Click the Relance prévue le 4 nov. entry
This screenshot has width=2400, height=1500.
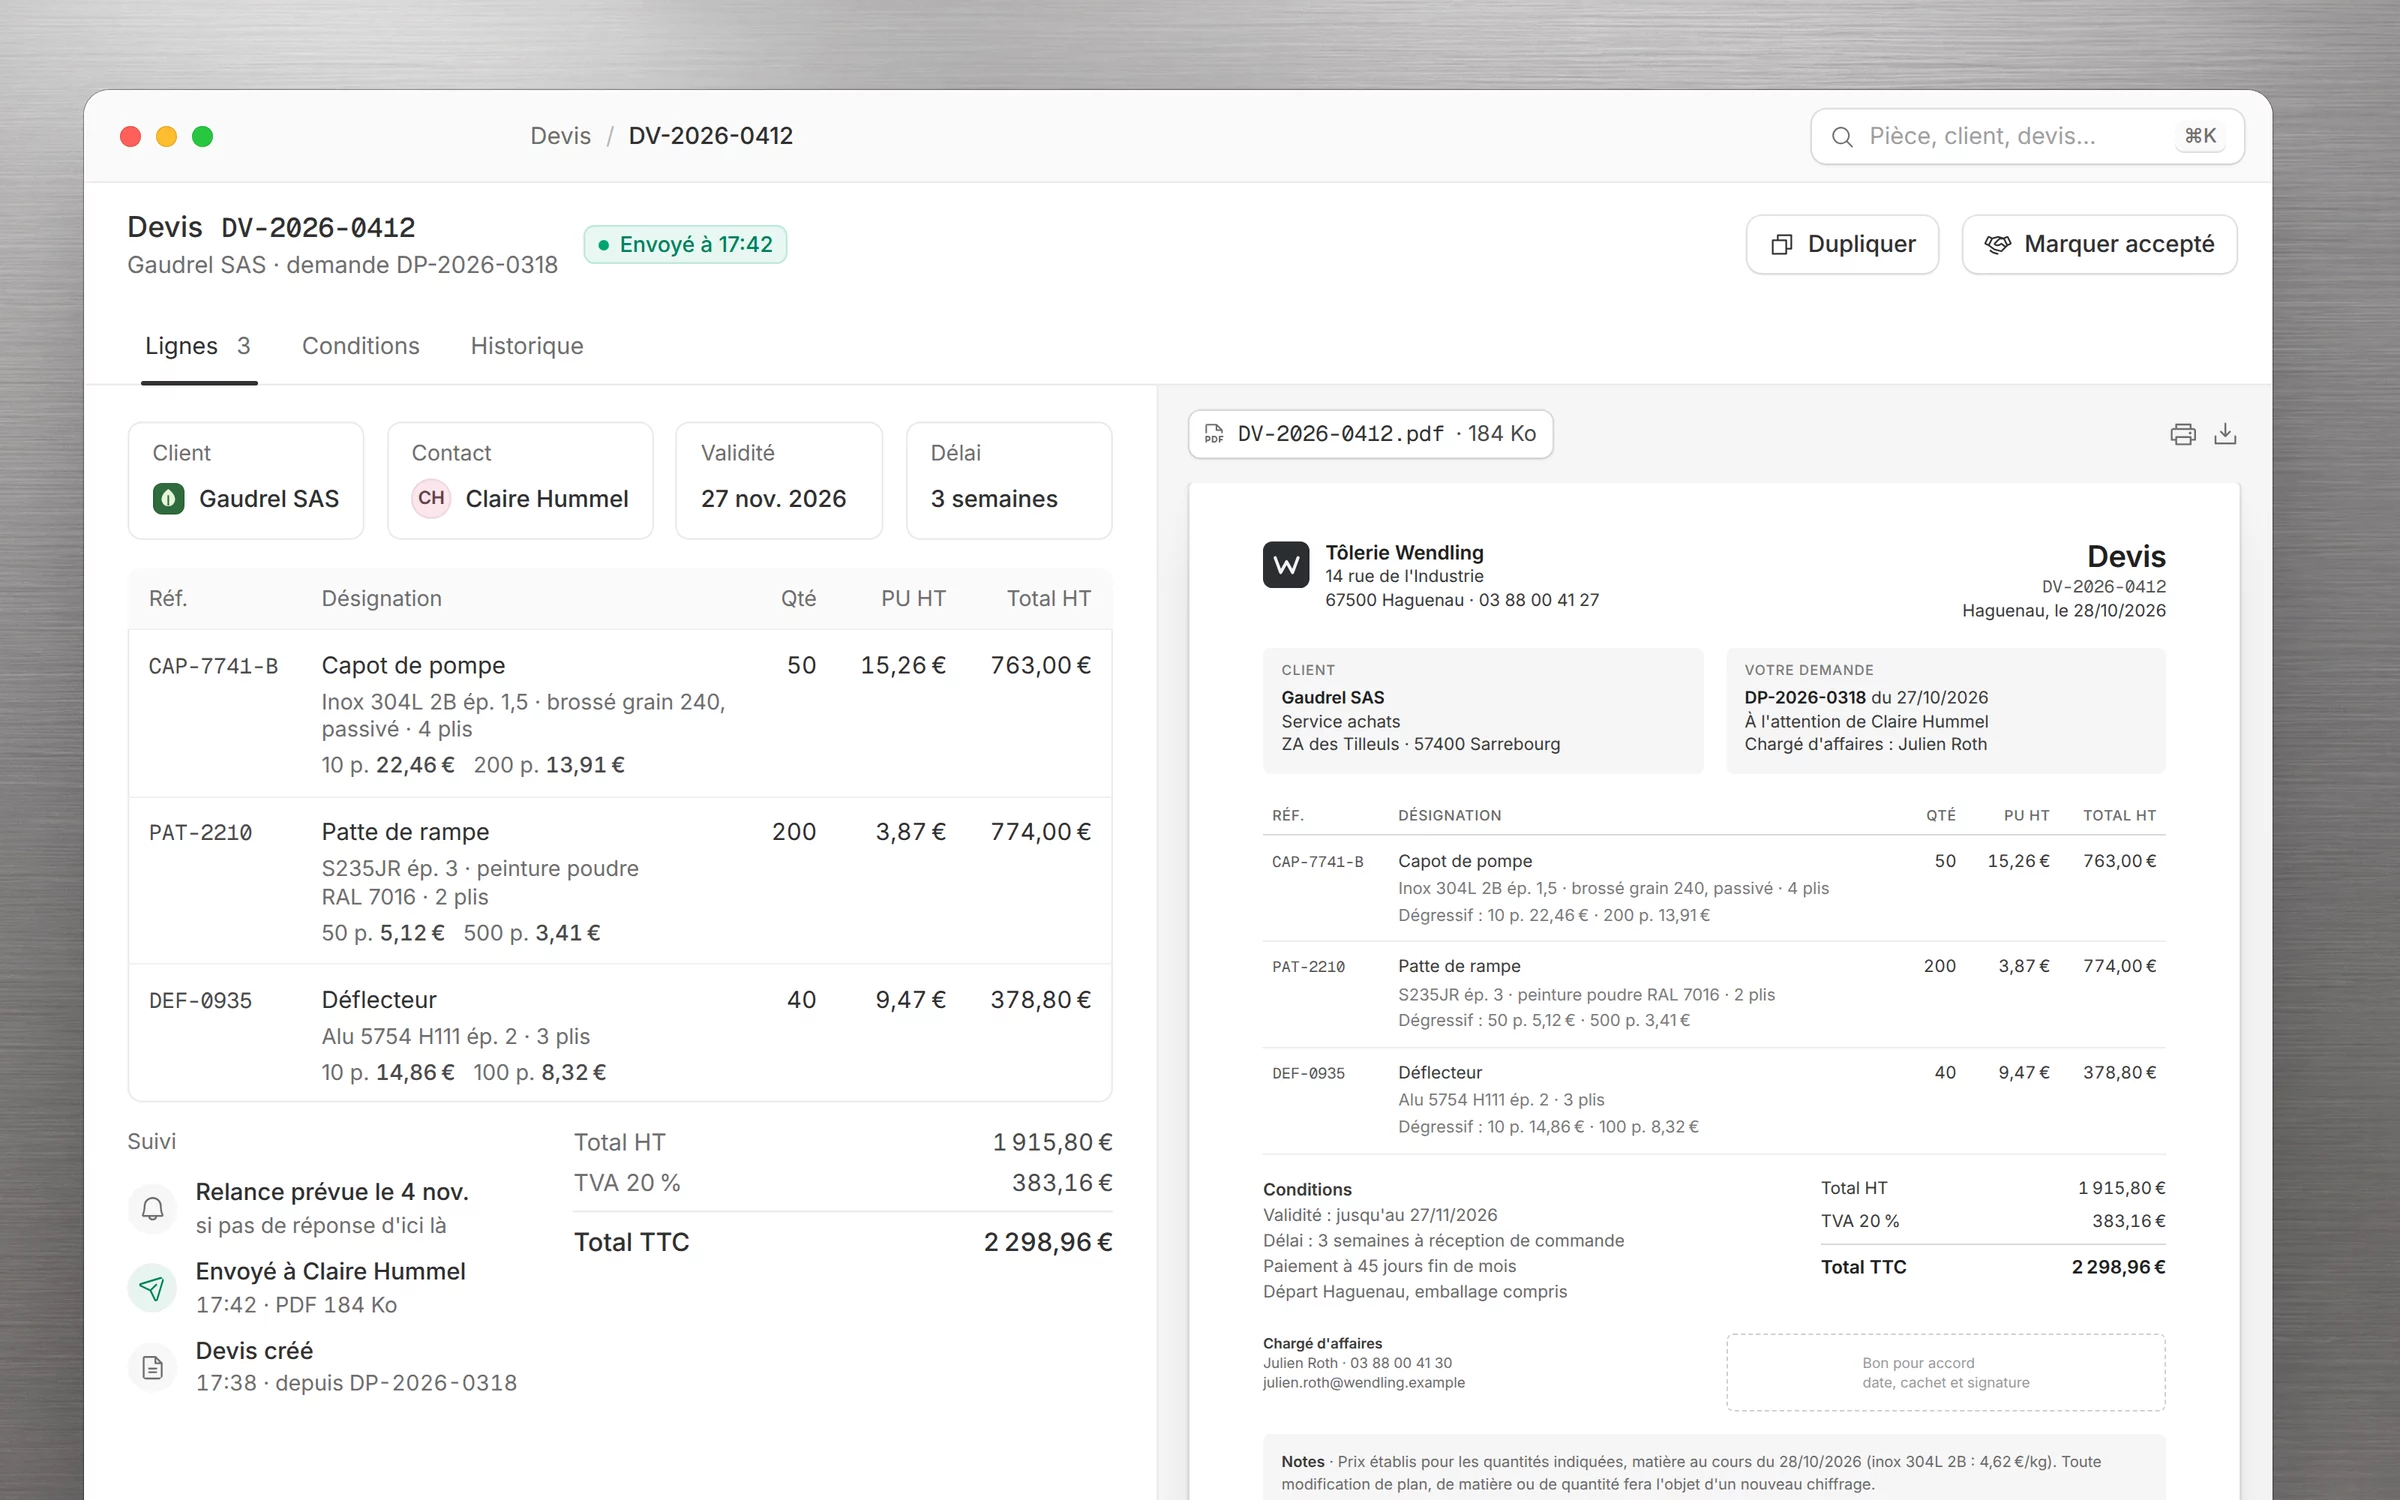point(332,1208)
